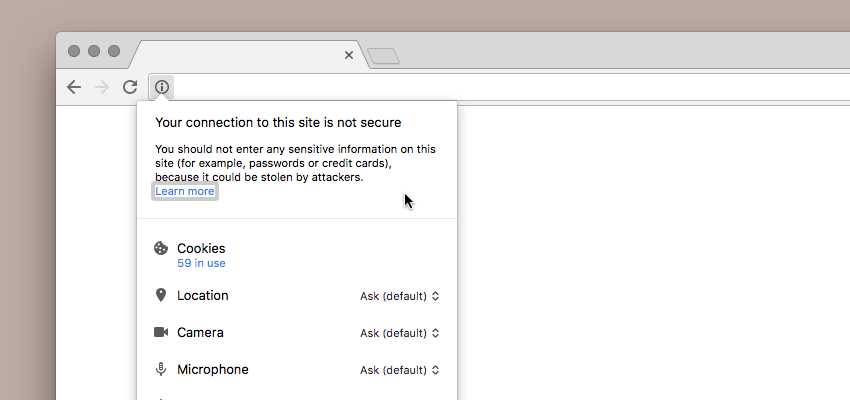This screenshot has width=850, height=400.
Task: Focus the empty address bar
Action: [x=510, y=87]
